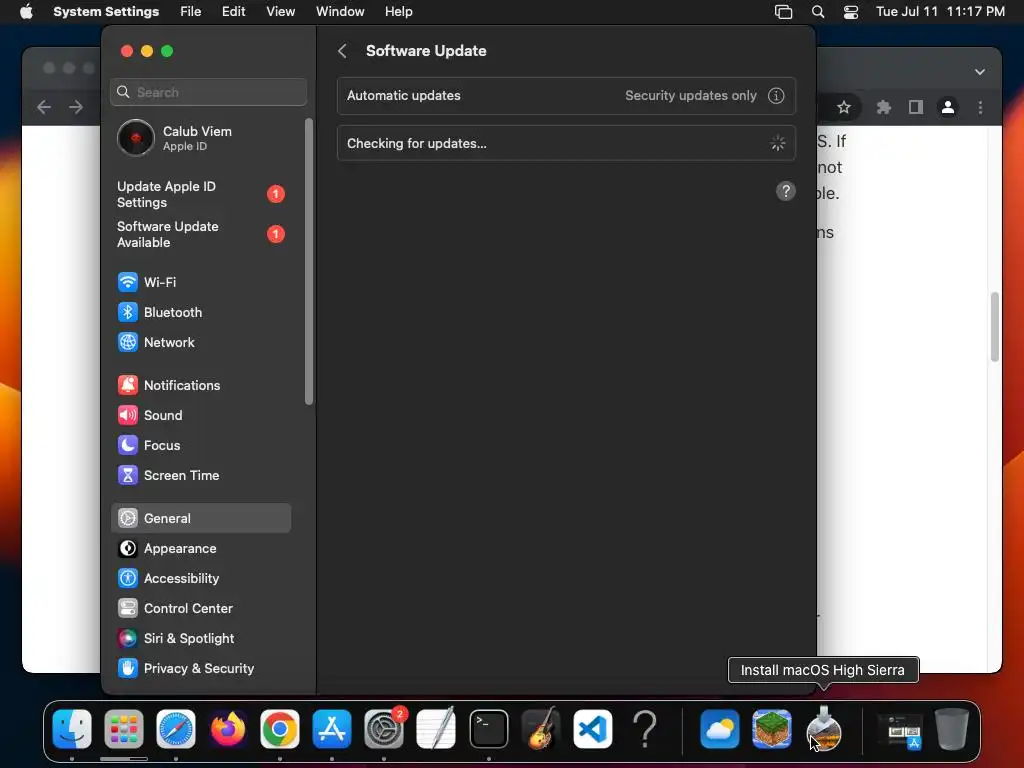Click the date and time in menu bar
The width and height of the screenshot is (1024, 768).
pos(940,12)
